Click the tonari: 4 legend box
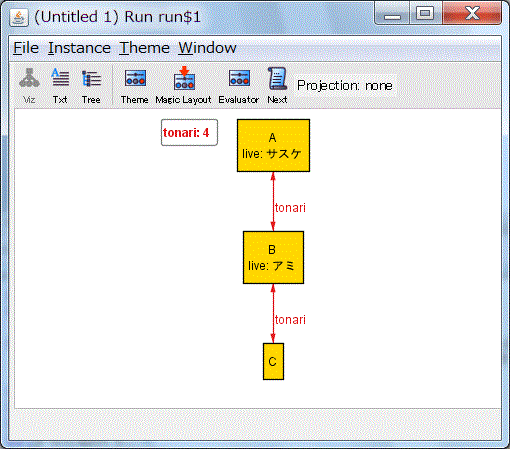510x449 pixels. (189, 133)
